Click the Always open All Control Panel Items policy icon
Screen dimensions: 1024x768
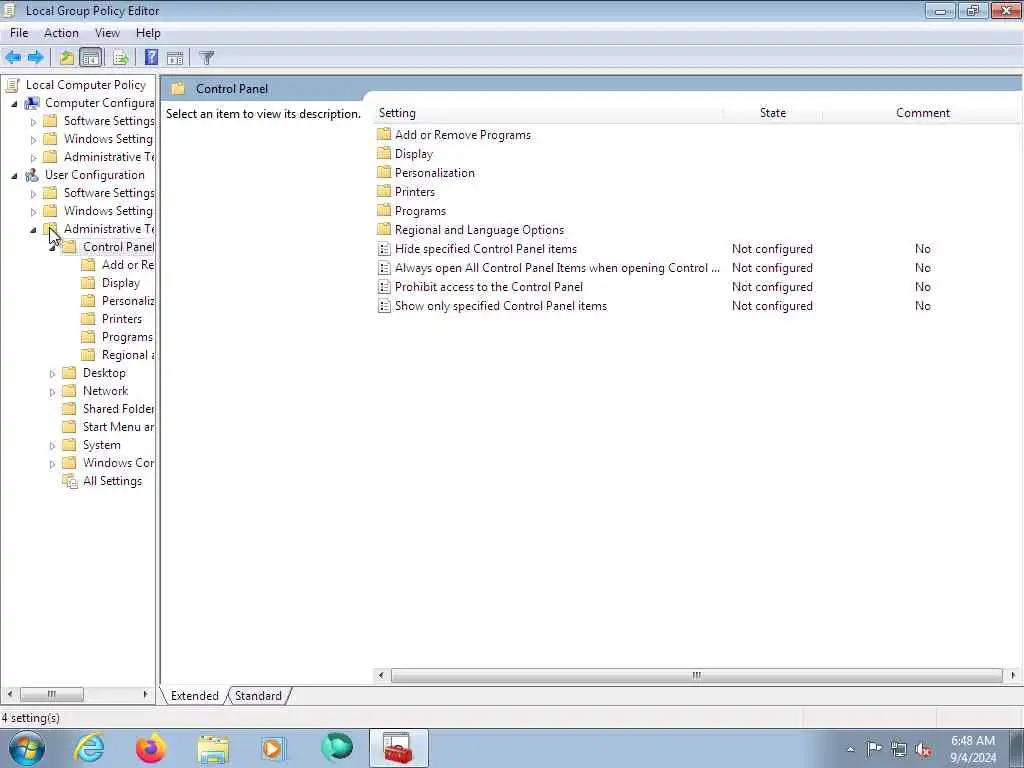(384, 268)
